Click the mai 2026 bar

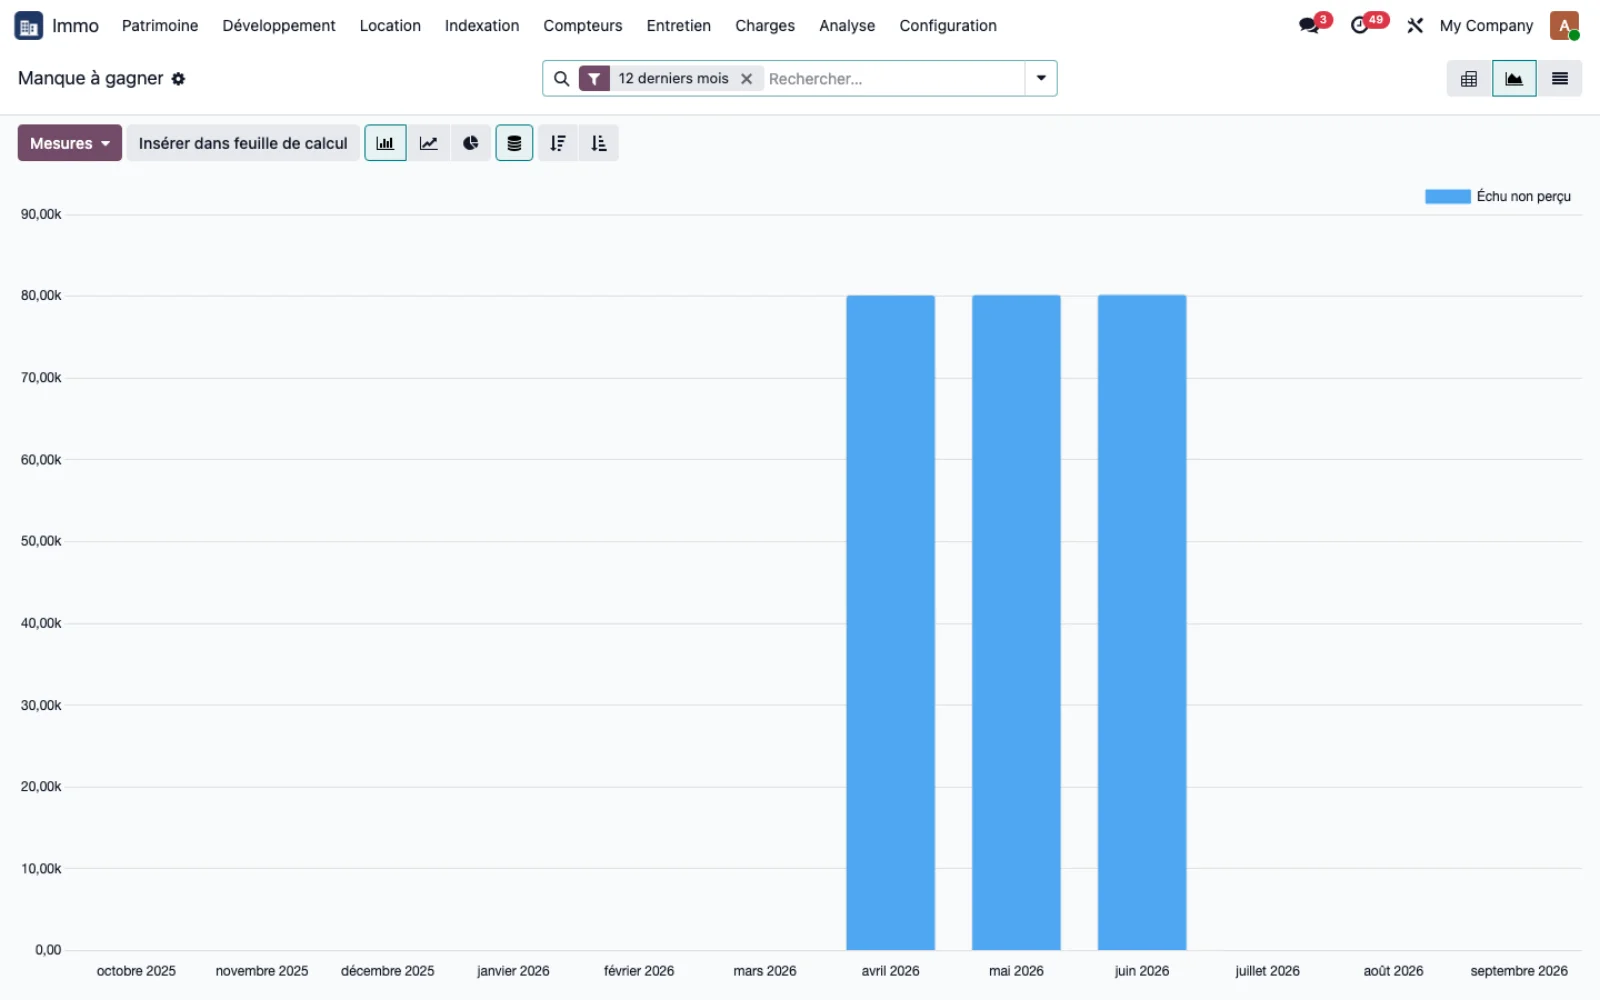point(1016,622)
